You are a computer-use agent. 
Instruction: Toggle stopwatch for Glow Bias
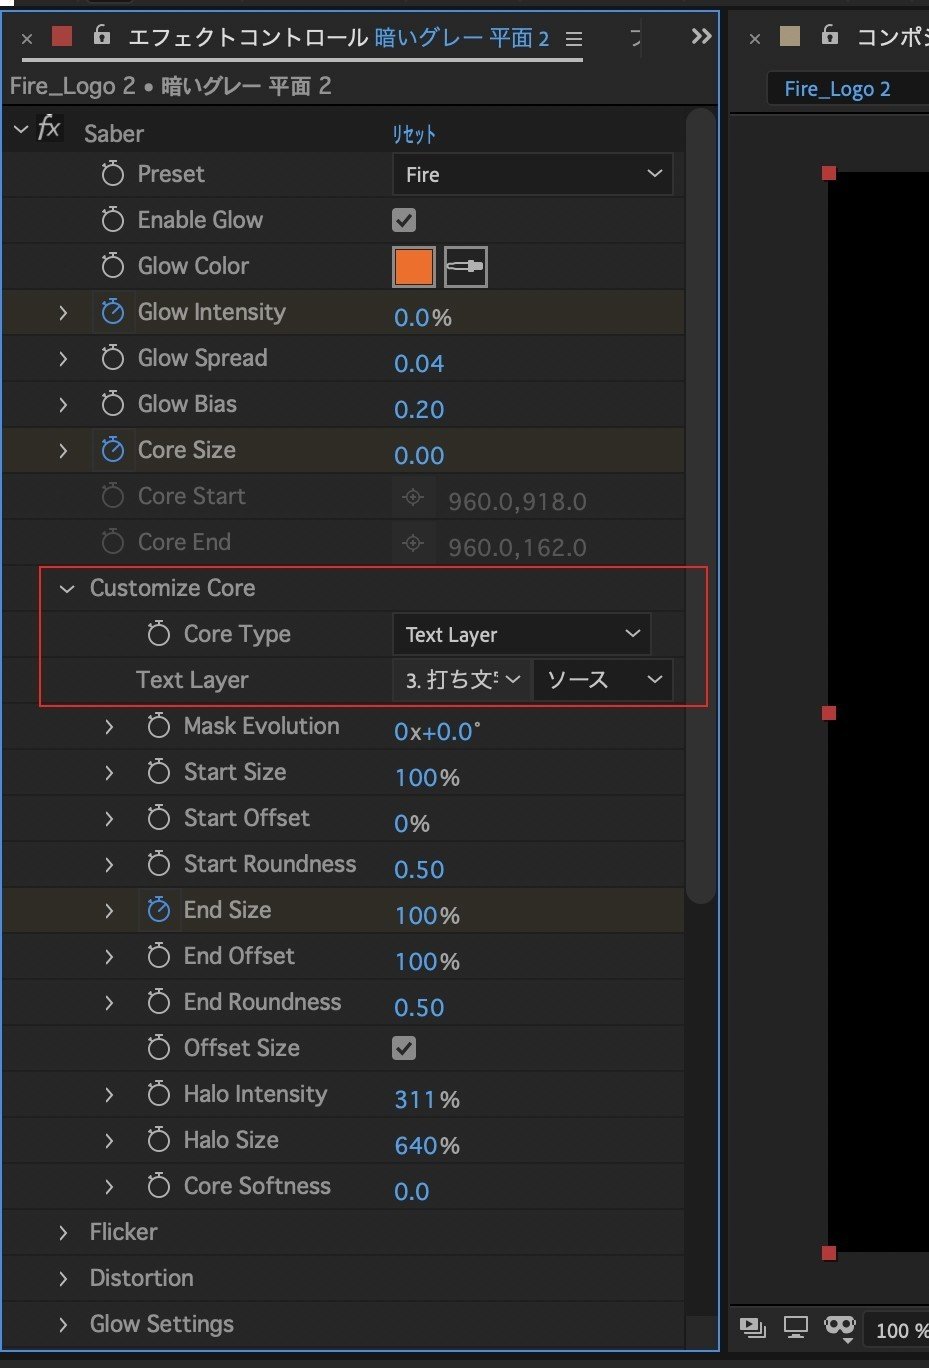tap(113, 404)
